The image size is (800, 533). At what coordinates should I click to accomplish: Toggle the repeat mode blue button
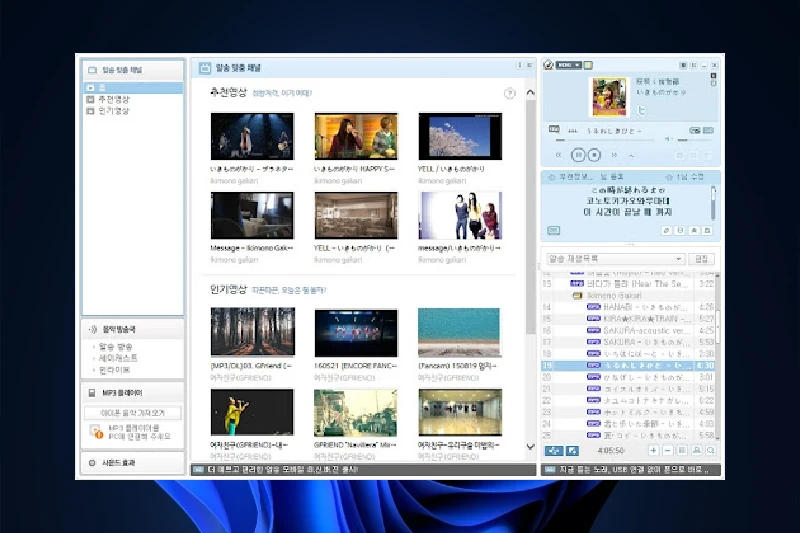point(572,451)
